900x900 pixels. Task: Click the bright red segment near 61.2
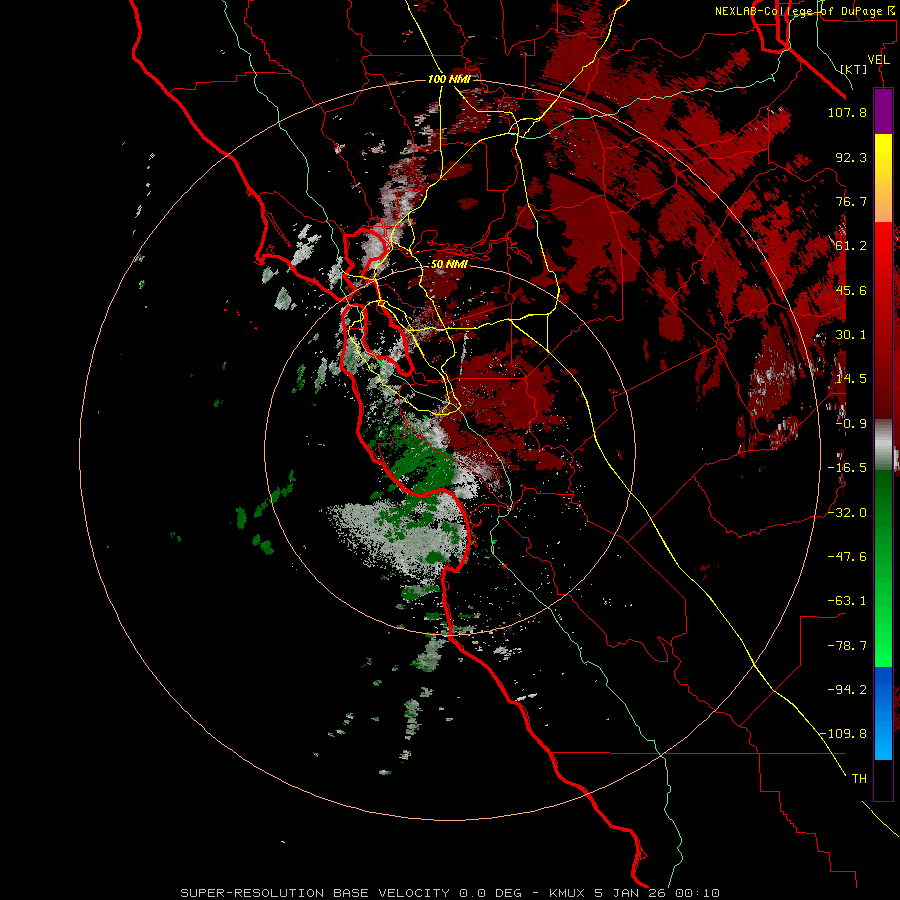[x=883, y=245]
